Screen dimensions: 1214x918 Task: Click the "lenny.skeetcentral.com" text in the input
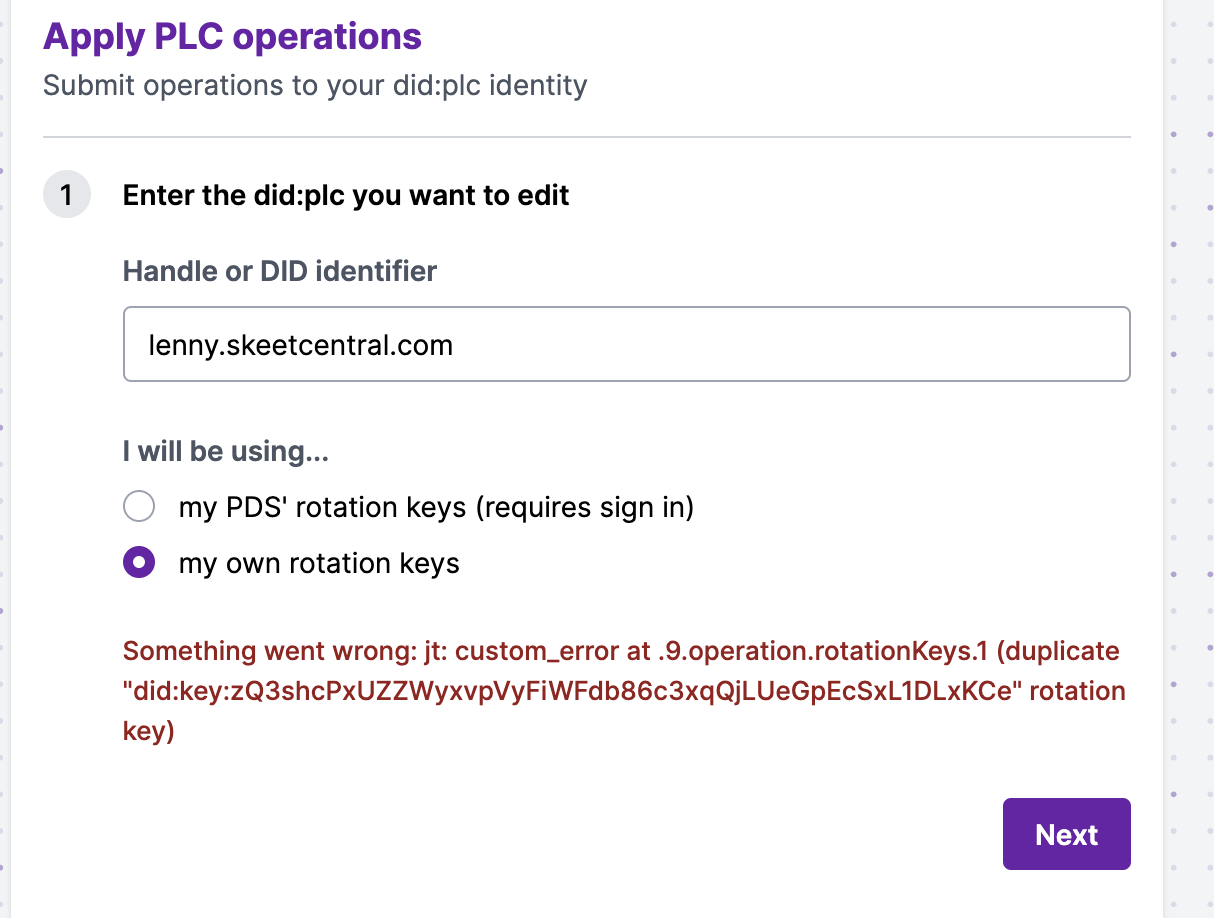[x=300, y=346]
